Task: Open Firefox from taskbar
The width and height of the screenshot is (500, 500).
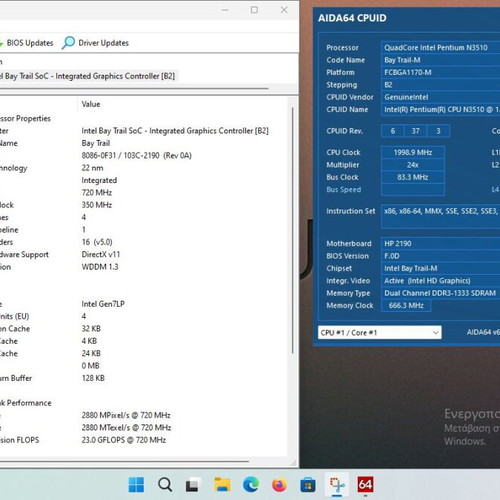Action: point(279,484)
